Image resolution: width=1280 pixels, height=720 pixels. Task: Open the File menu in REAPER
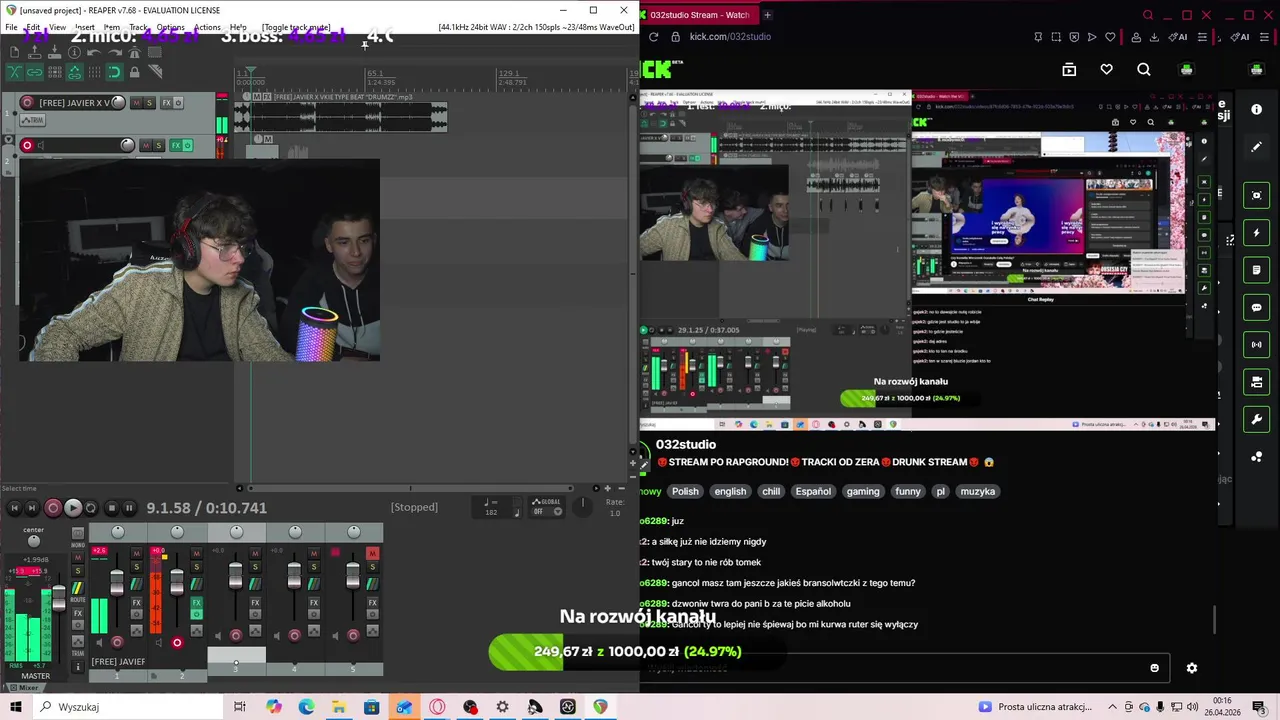[11, 27]
